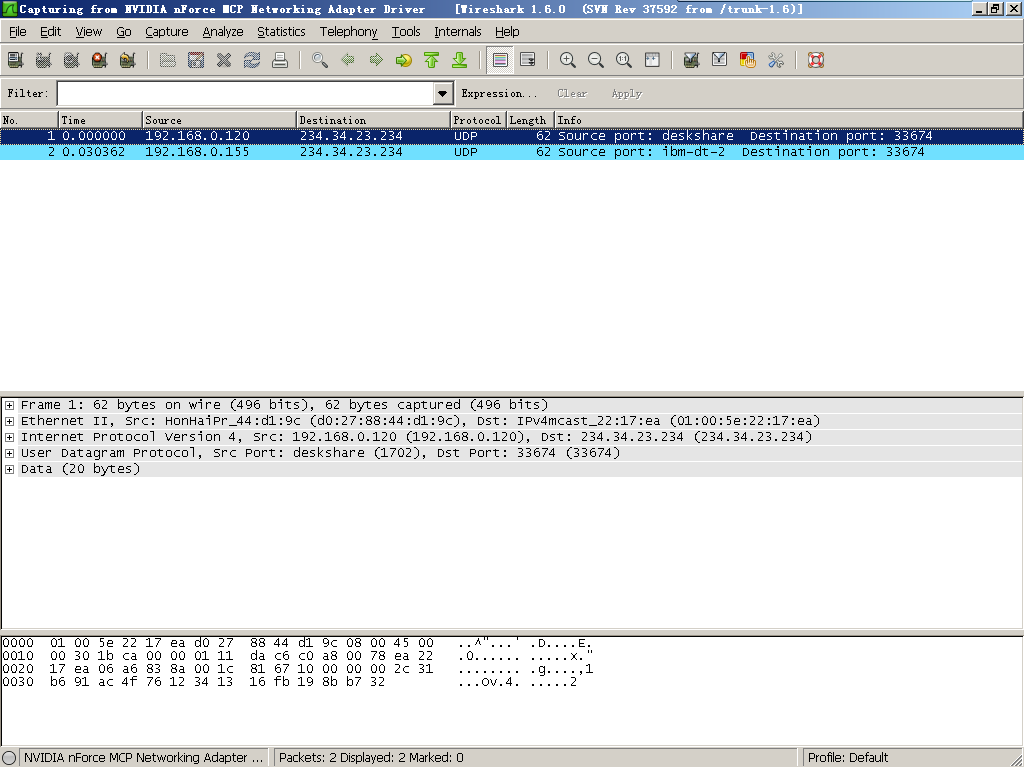This screenshot has width=1024, height=768.
Task: Sort packets by the Time column
Action: click(100, 120)
